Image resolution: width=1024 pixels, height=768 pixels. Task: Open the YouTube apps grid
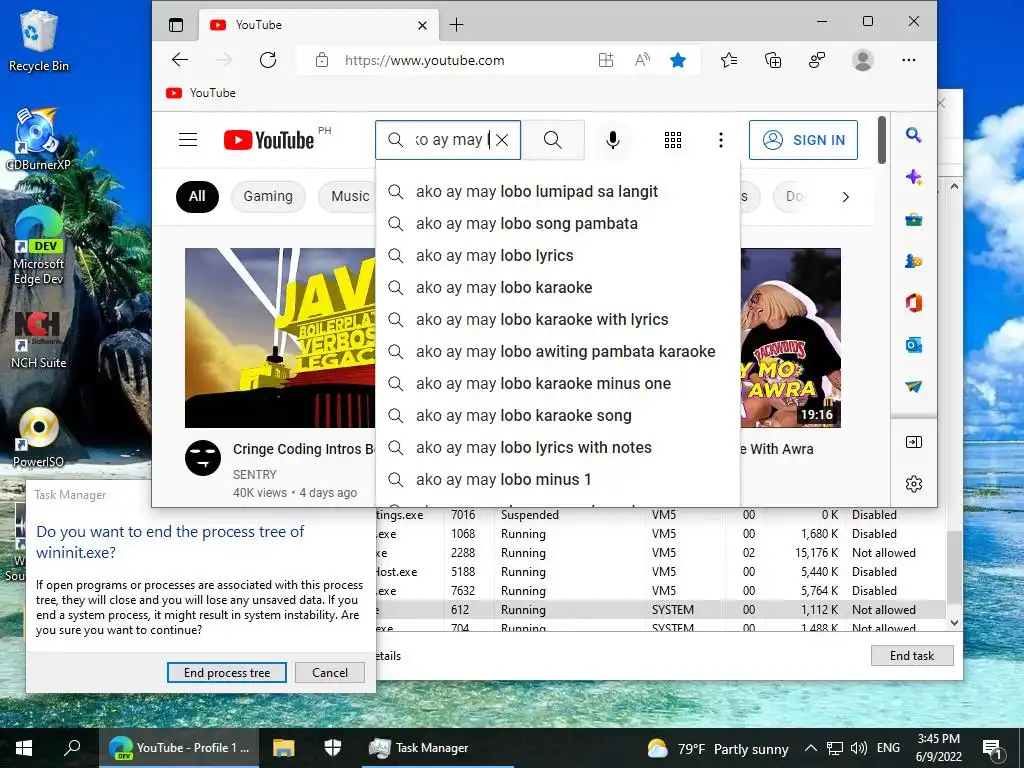(673, 140)
